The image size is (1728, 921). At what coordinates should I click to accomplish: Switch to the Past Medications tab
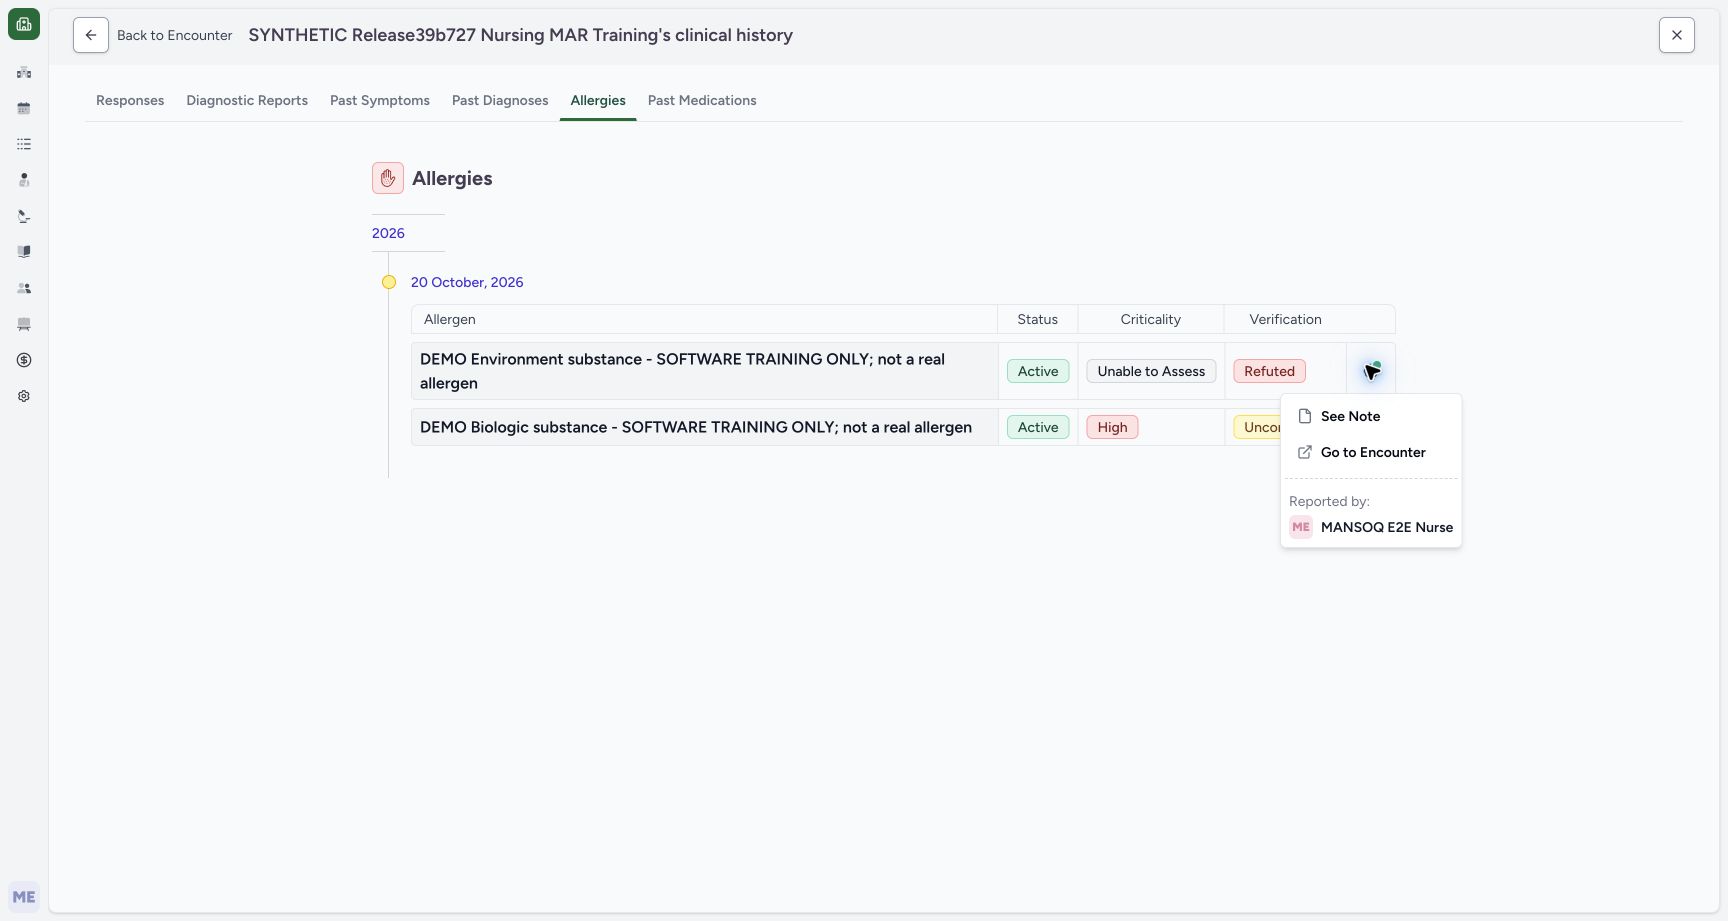coord(702,100)
